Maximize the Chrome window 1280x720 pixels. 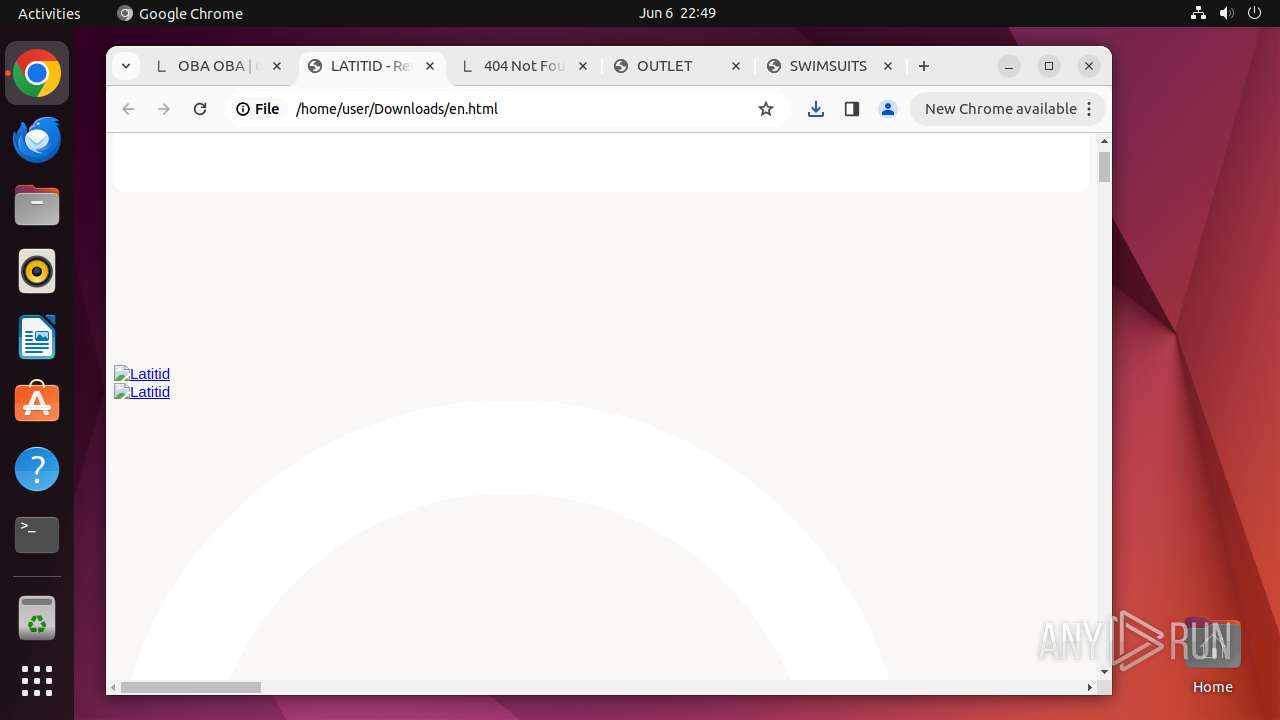pyautogui.click(x=1049, y=66)
